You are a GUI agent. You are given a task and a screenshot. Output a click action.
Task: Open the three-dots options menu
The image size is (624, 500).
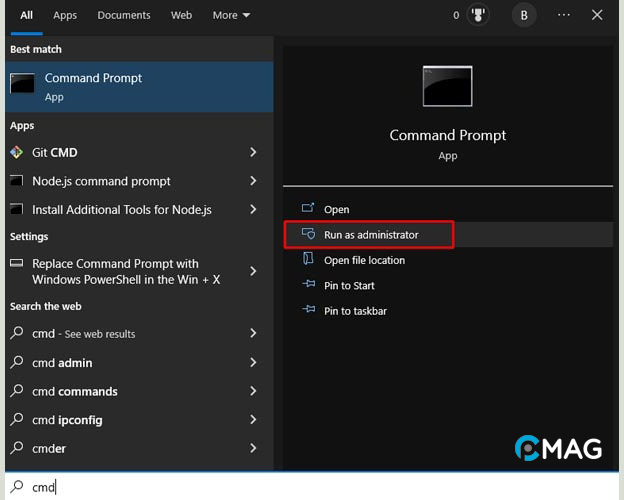[x=564, y=15]
